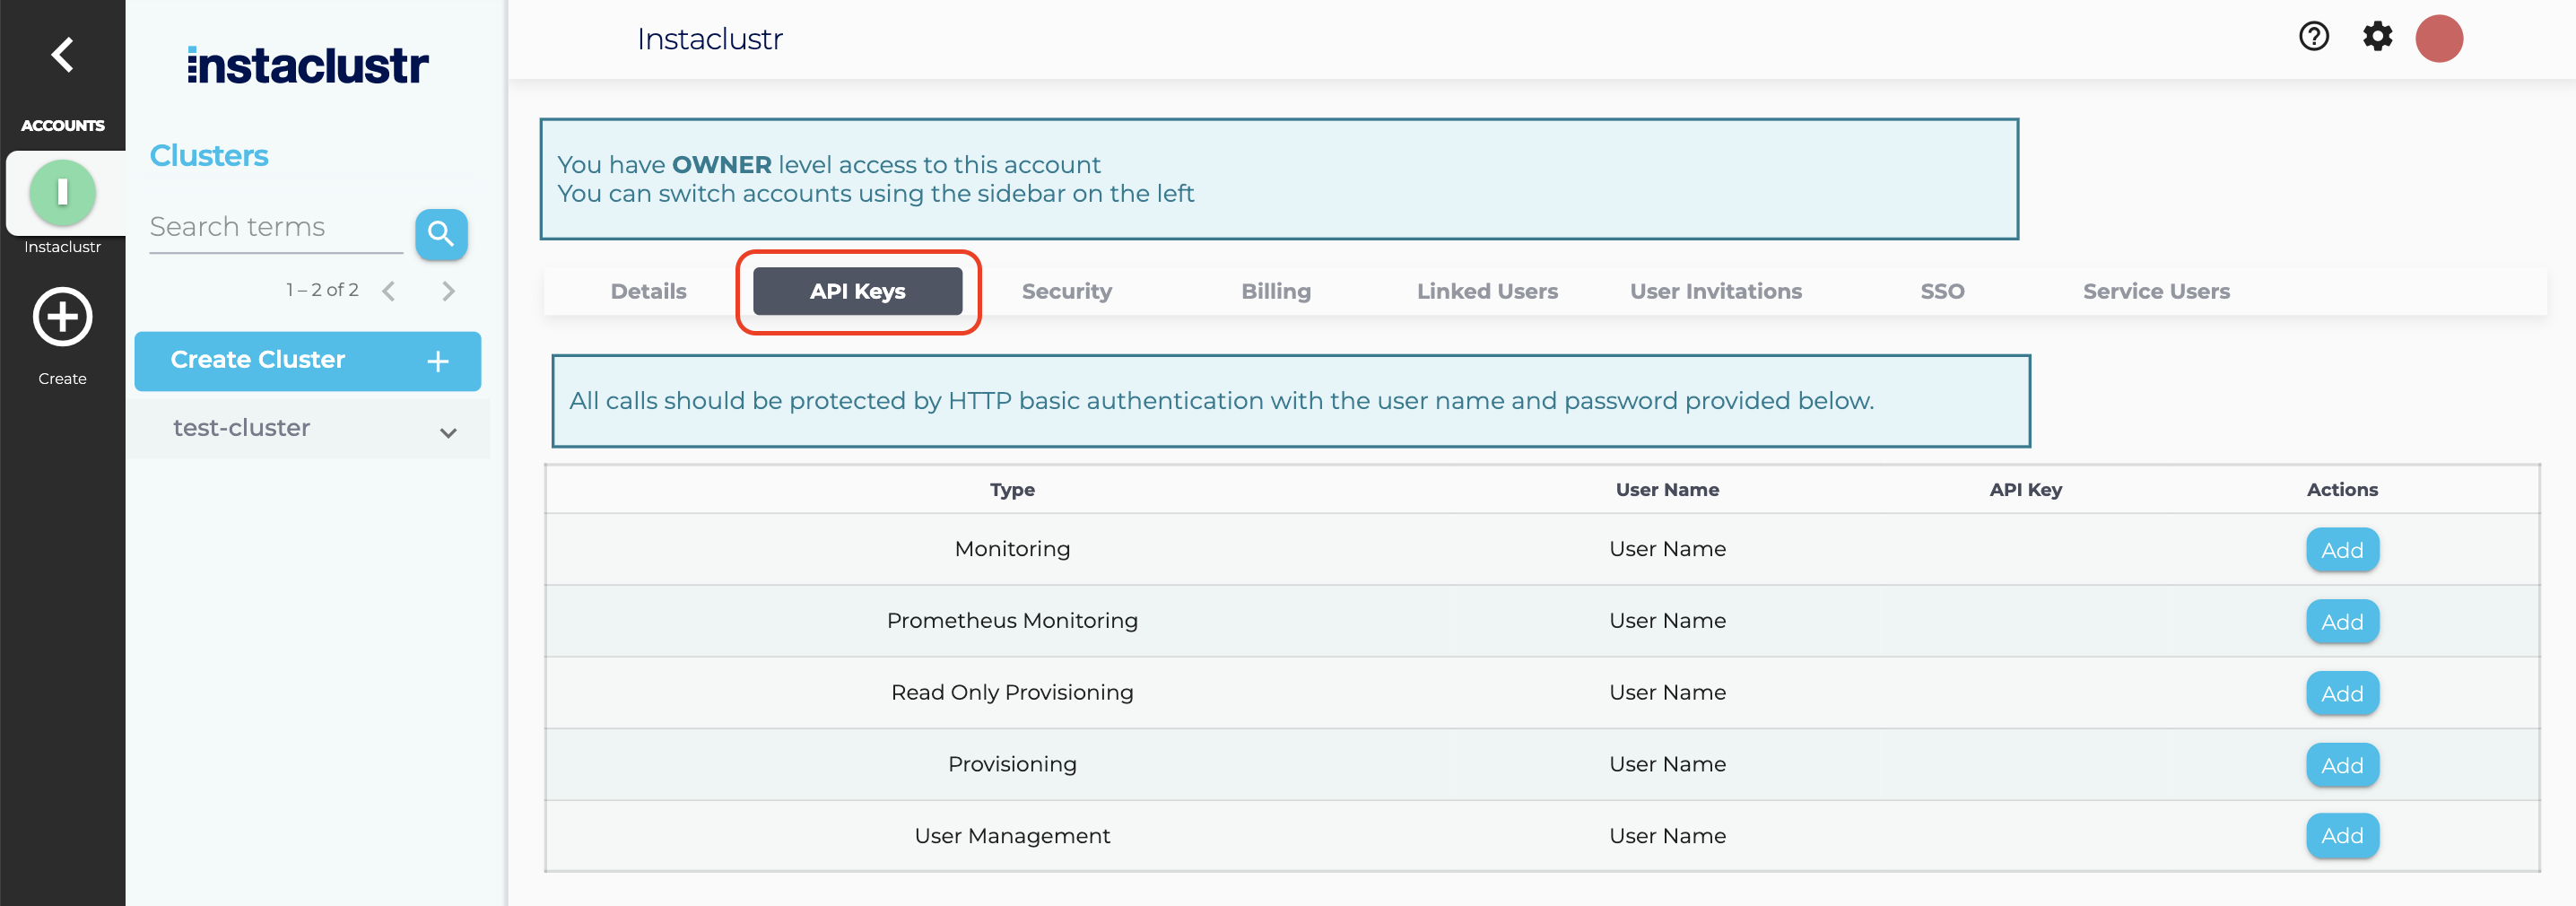Image resolution: width=2576 pixels, height=906 pixels.
Task: Click the search magnifier button
Action: point(441,234)
